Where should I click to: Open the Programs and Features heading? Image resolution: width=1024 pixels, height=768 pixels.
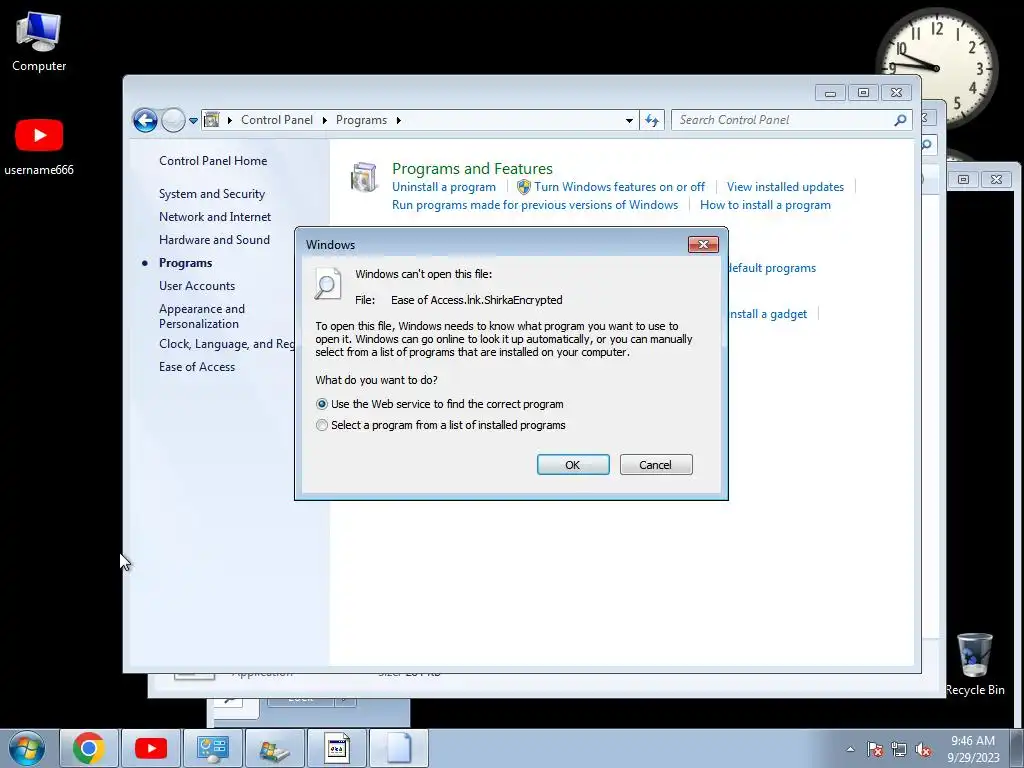[472, 168]
